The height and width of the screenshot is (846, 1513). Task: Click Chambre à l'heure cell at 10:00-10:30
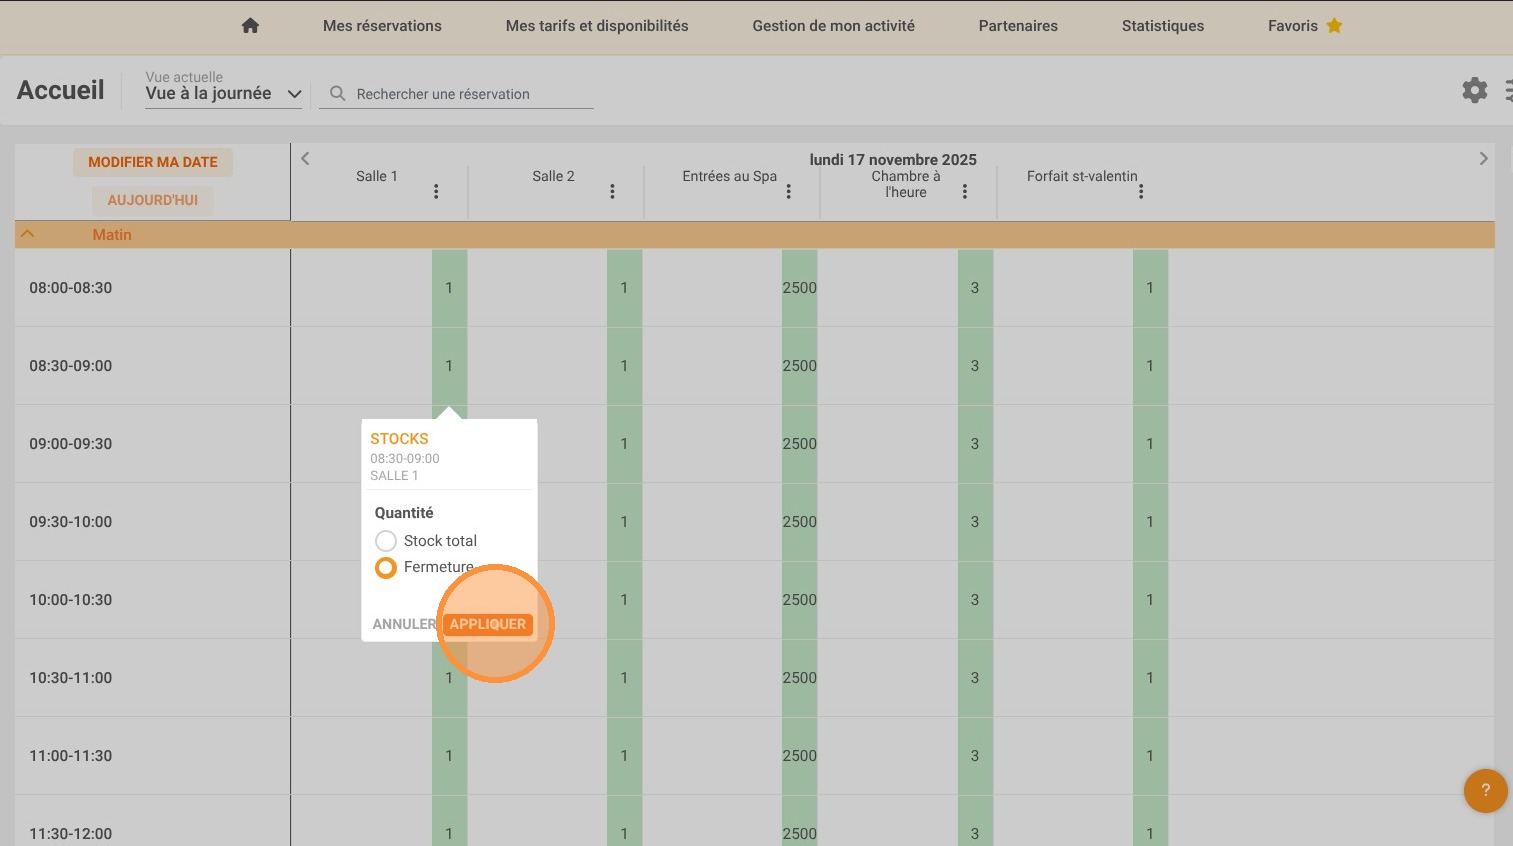coord(975,600)
